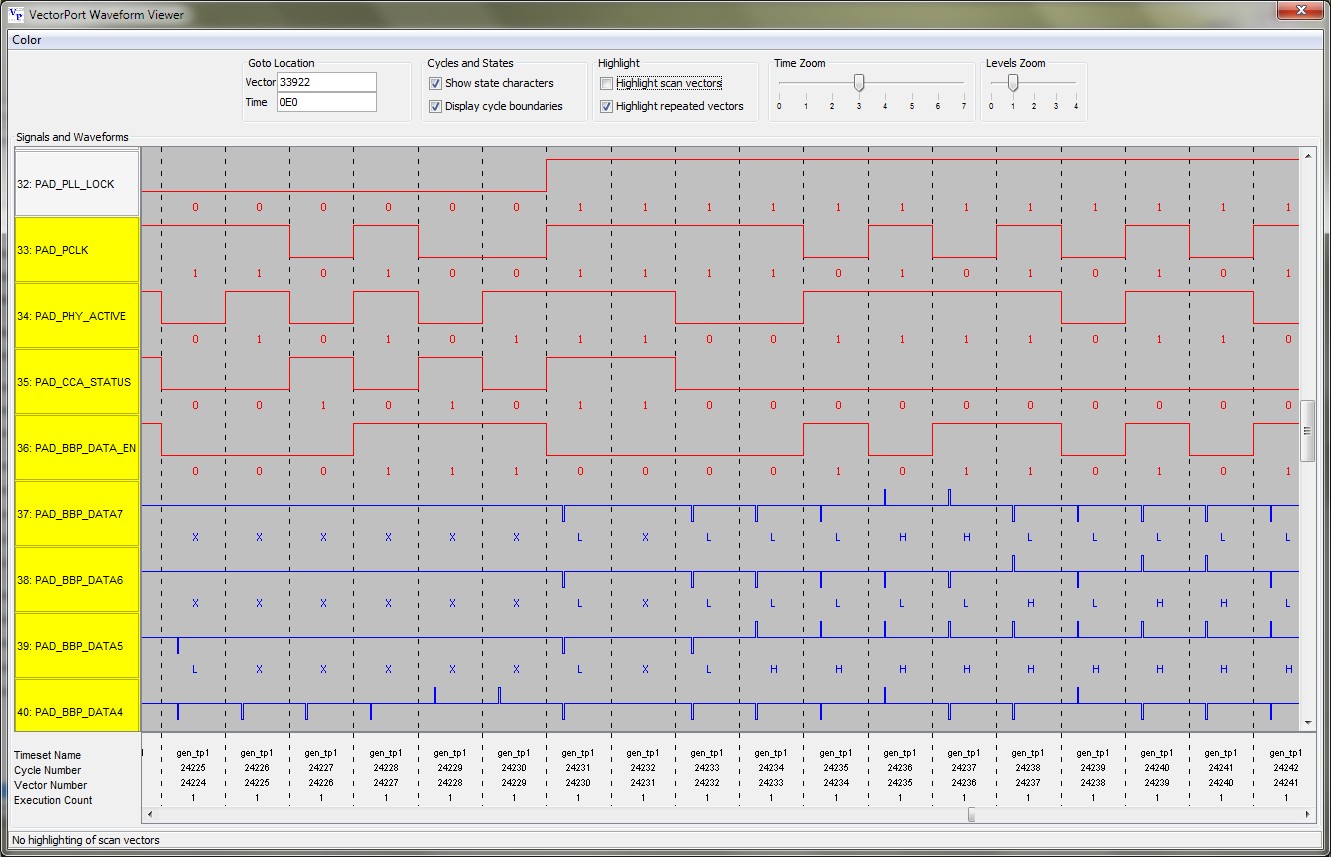Click the Levels Zoom slider handle
This screenshot has height=857, width=1331.
[1013, 83]
